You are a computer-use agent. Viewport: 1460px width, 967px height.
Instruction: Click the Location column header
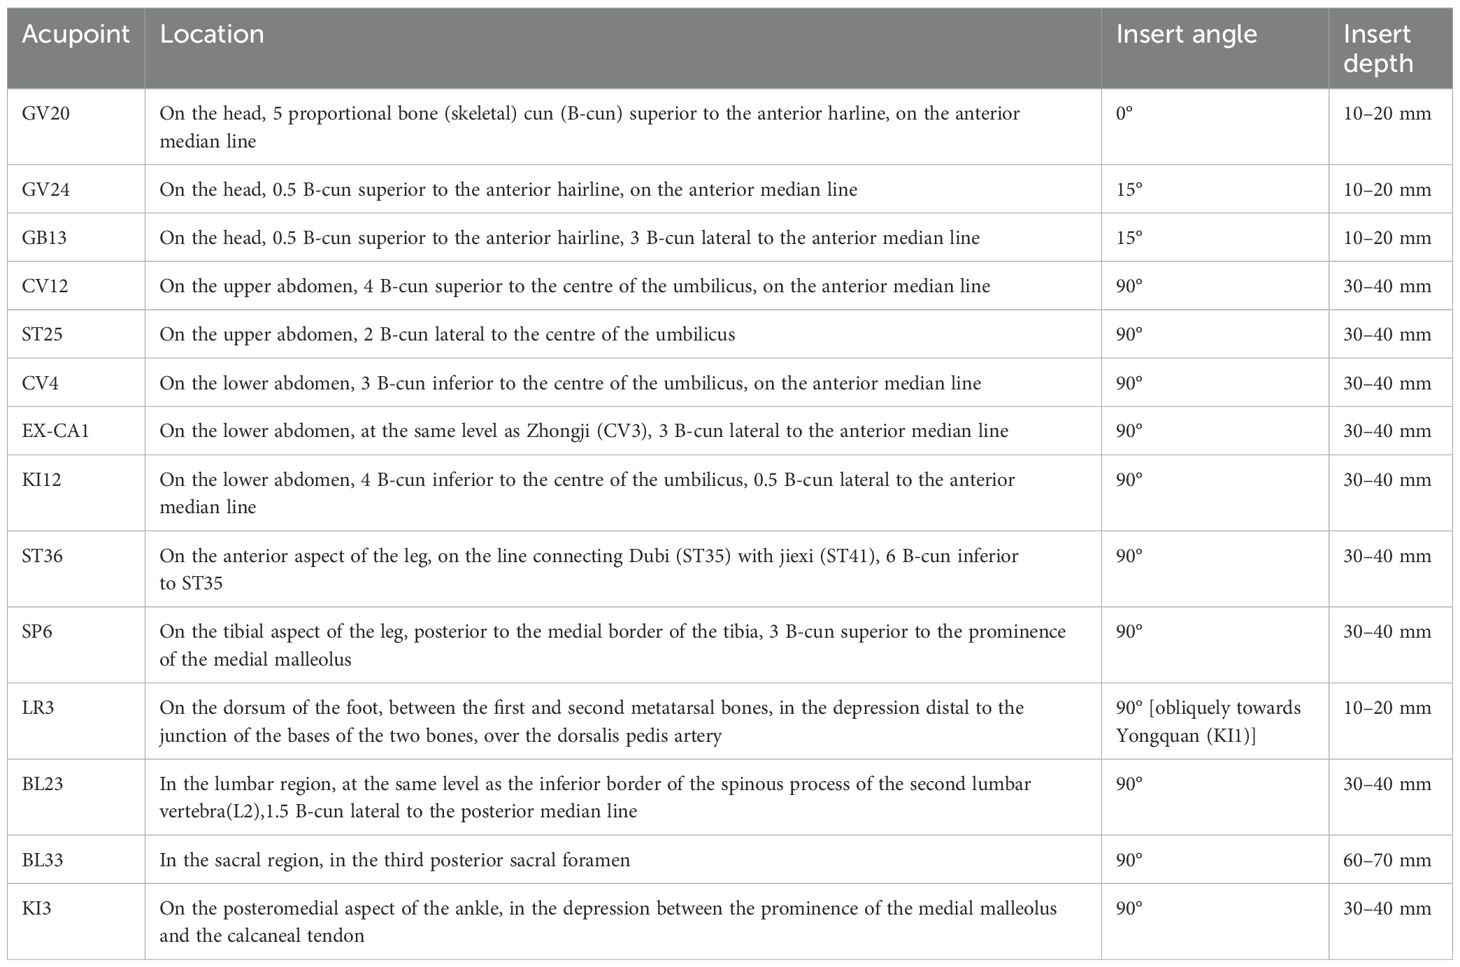[212, 34]
